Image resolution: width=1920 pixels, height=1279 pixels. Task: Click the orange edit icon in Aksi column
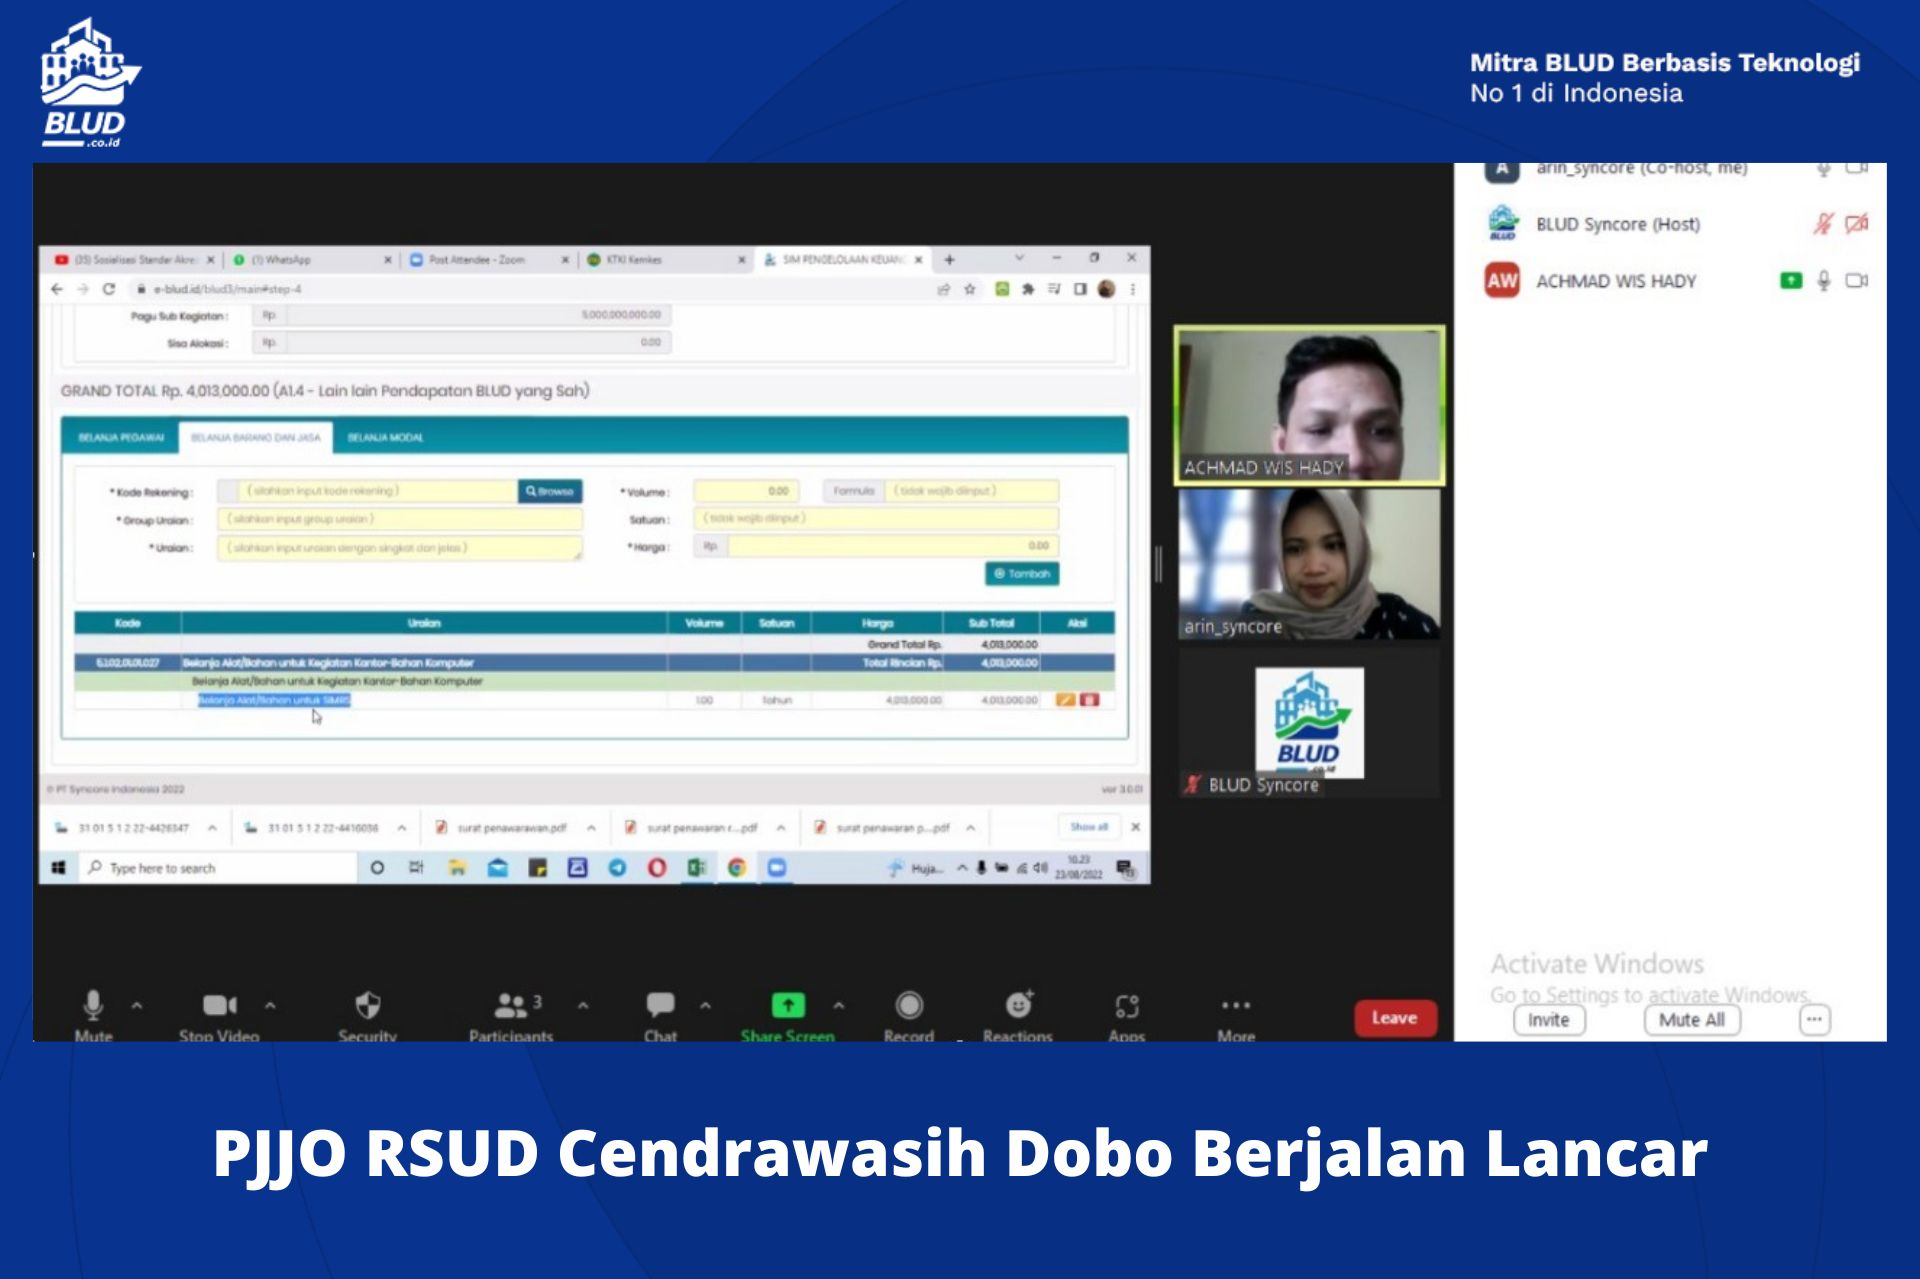[x=1065, y=700]
